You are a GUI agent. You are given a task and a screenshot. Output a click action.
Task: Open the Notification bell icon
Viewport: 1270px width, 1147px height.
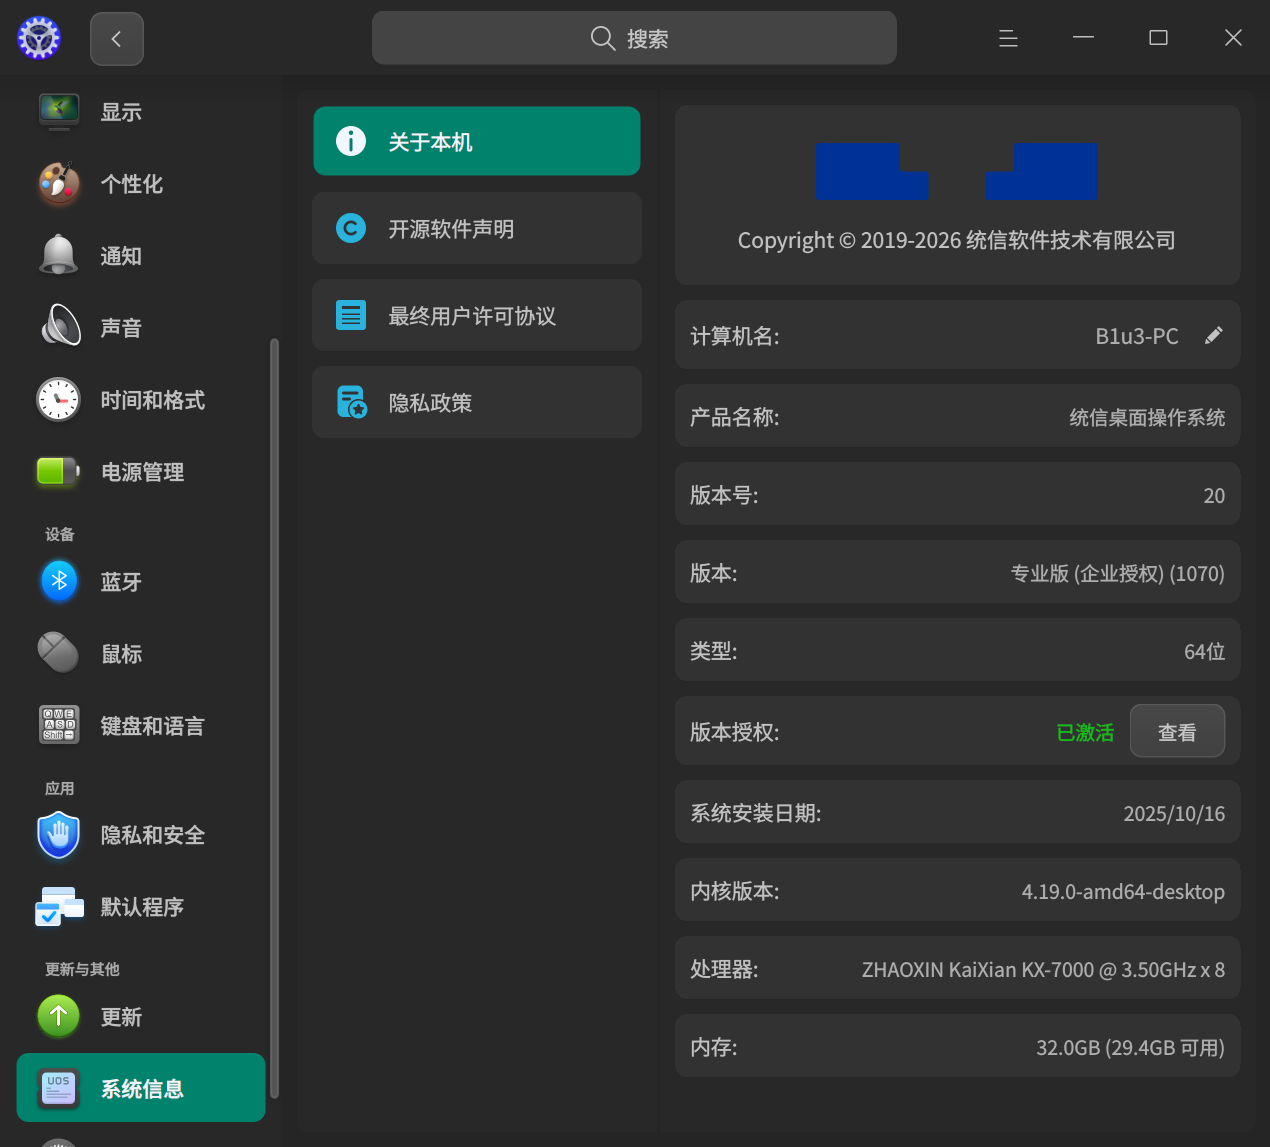tap(59, 256)
